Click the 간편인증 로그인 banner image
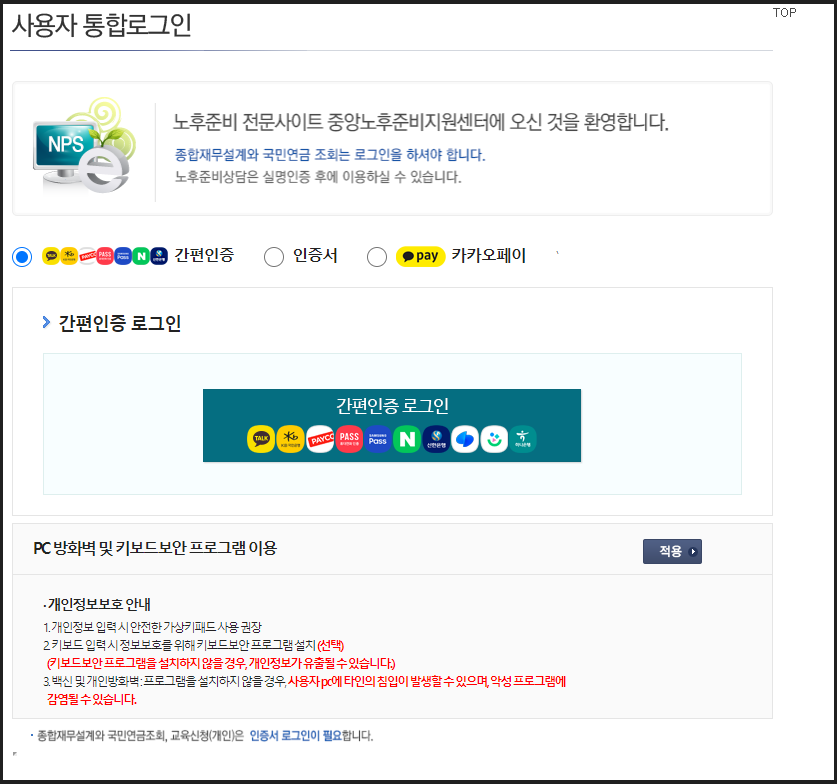Screen dimensions: 837x784 tap(392, 425)
